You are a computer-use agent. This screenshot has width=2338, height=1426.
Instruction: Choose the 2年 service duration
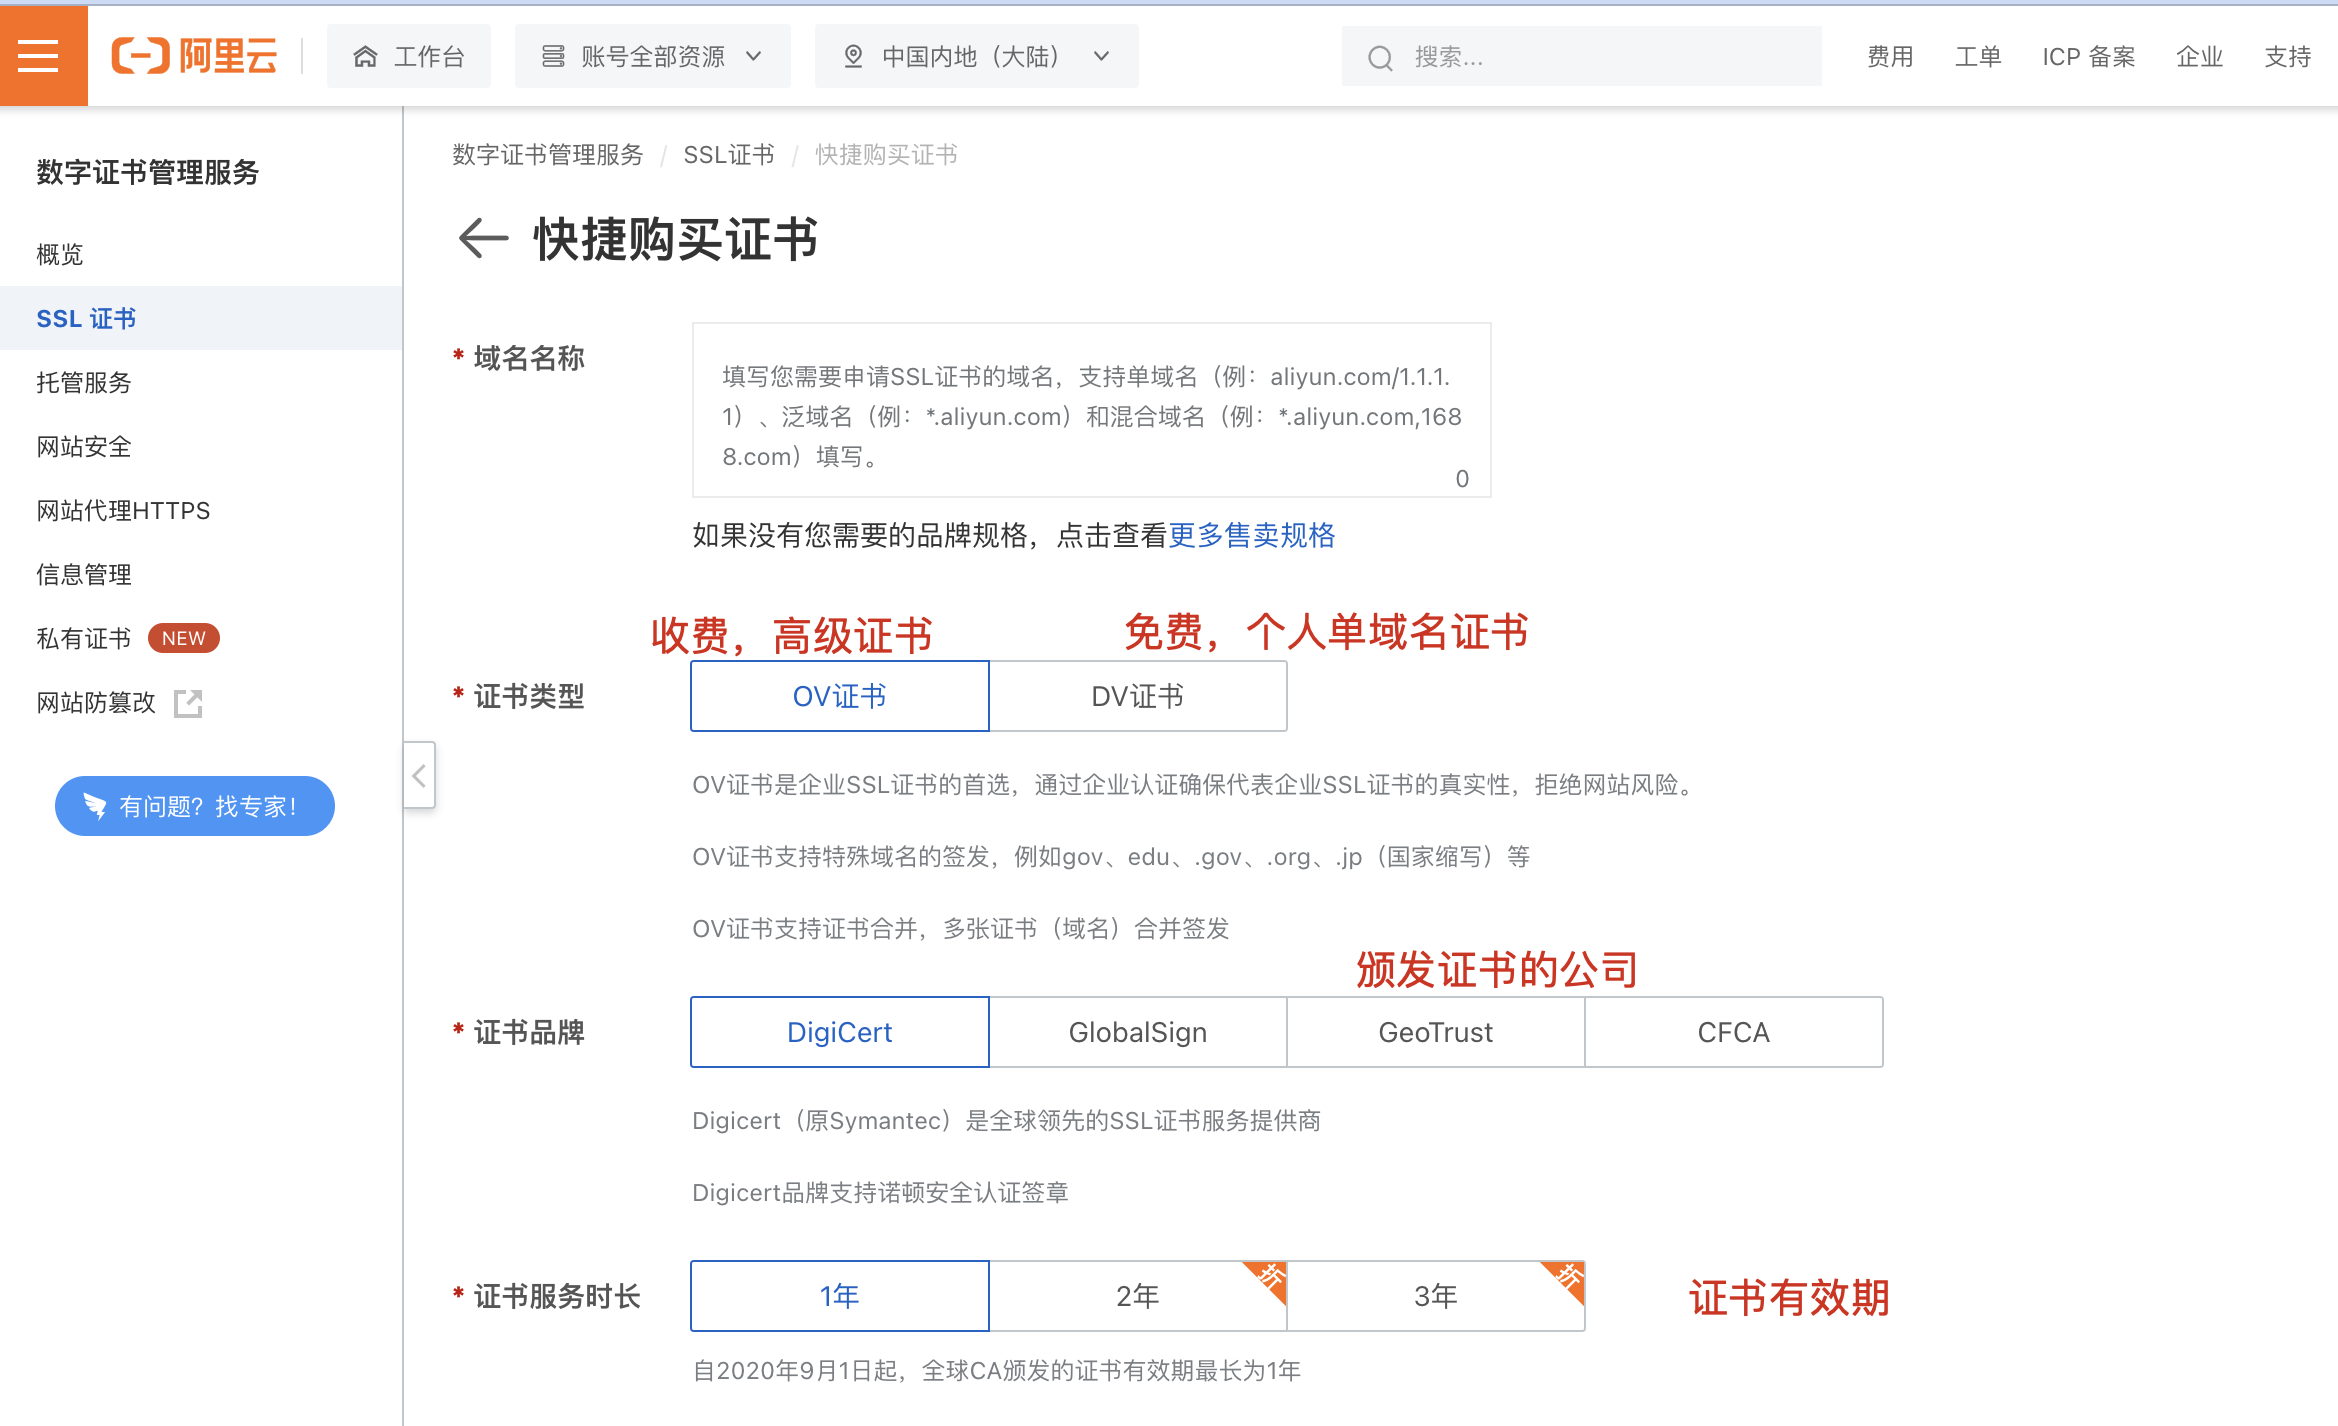click(x=1137, y=1296)
